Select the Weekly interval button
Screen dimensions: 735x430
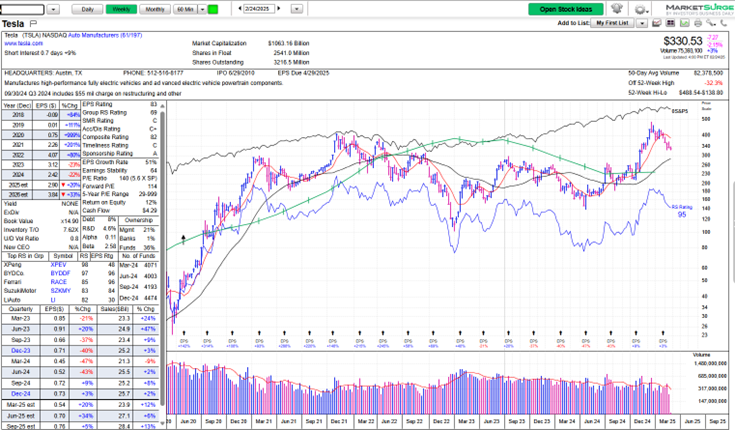point(121,9)
